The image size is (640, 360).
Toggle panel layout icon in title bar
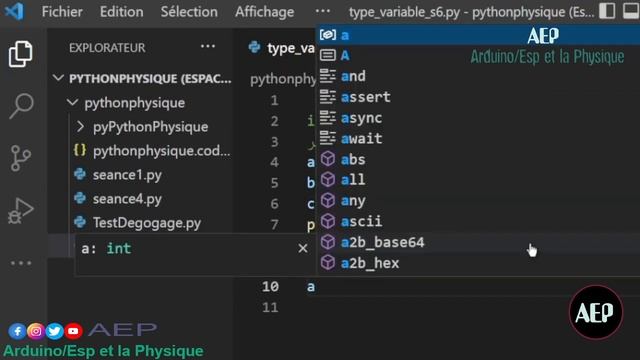(x=631, y=11)
